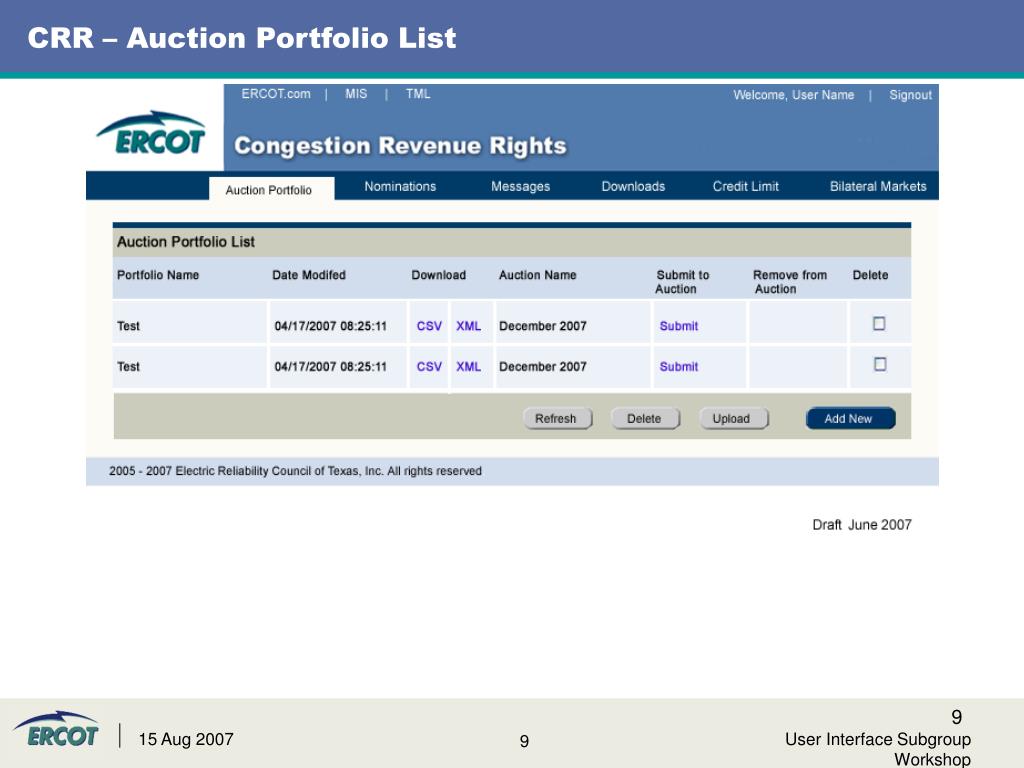
Task: Click the Refresh button
Action: [557, 419]
